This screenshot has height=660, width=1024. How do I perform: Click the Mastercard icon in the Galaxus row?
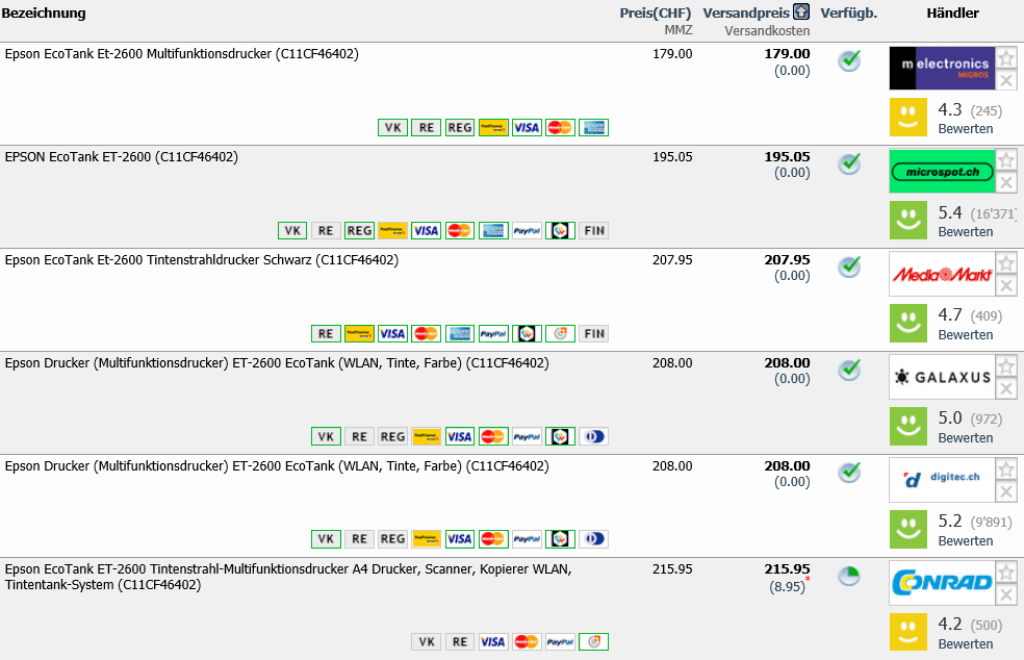pos(493,436)
